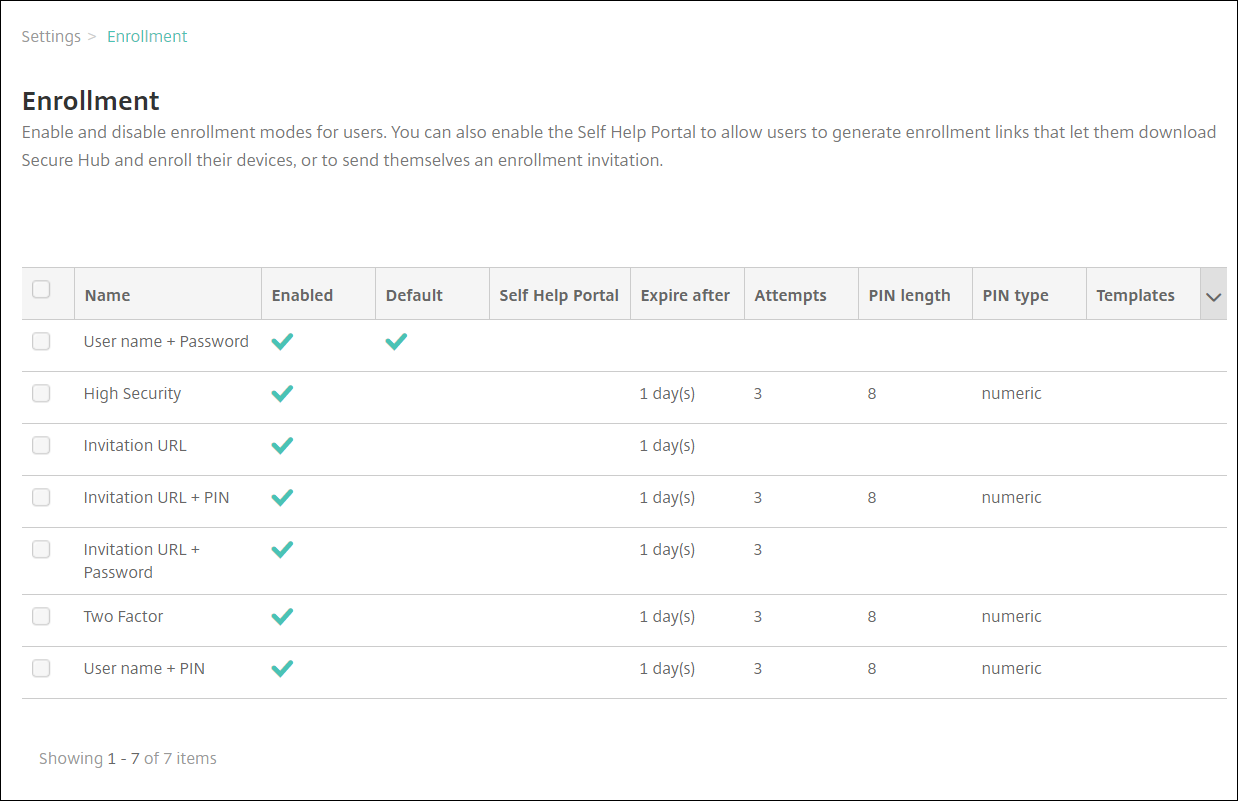The image size is (1238, 801).
Task: Select the High Security row checkbox
Action: point(41,394)
